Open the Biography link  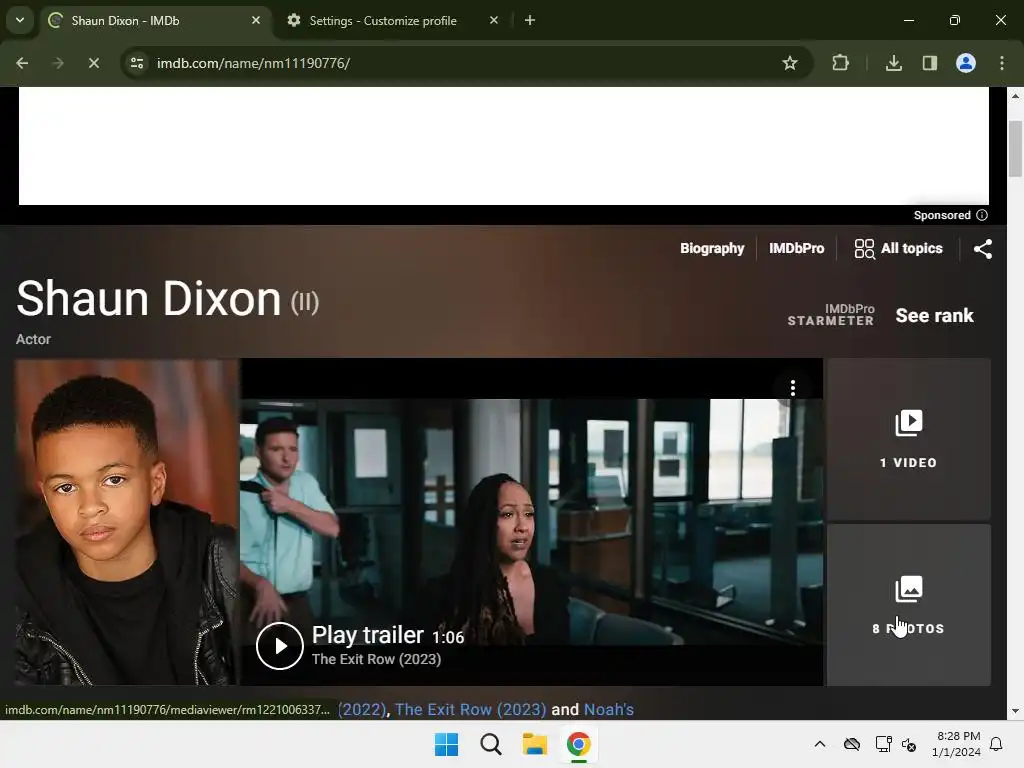click(712, 248)
